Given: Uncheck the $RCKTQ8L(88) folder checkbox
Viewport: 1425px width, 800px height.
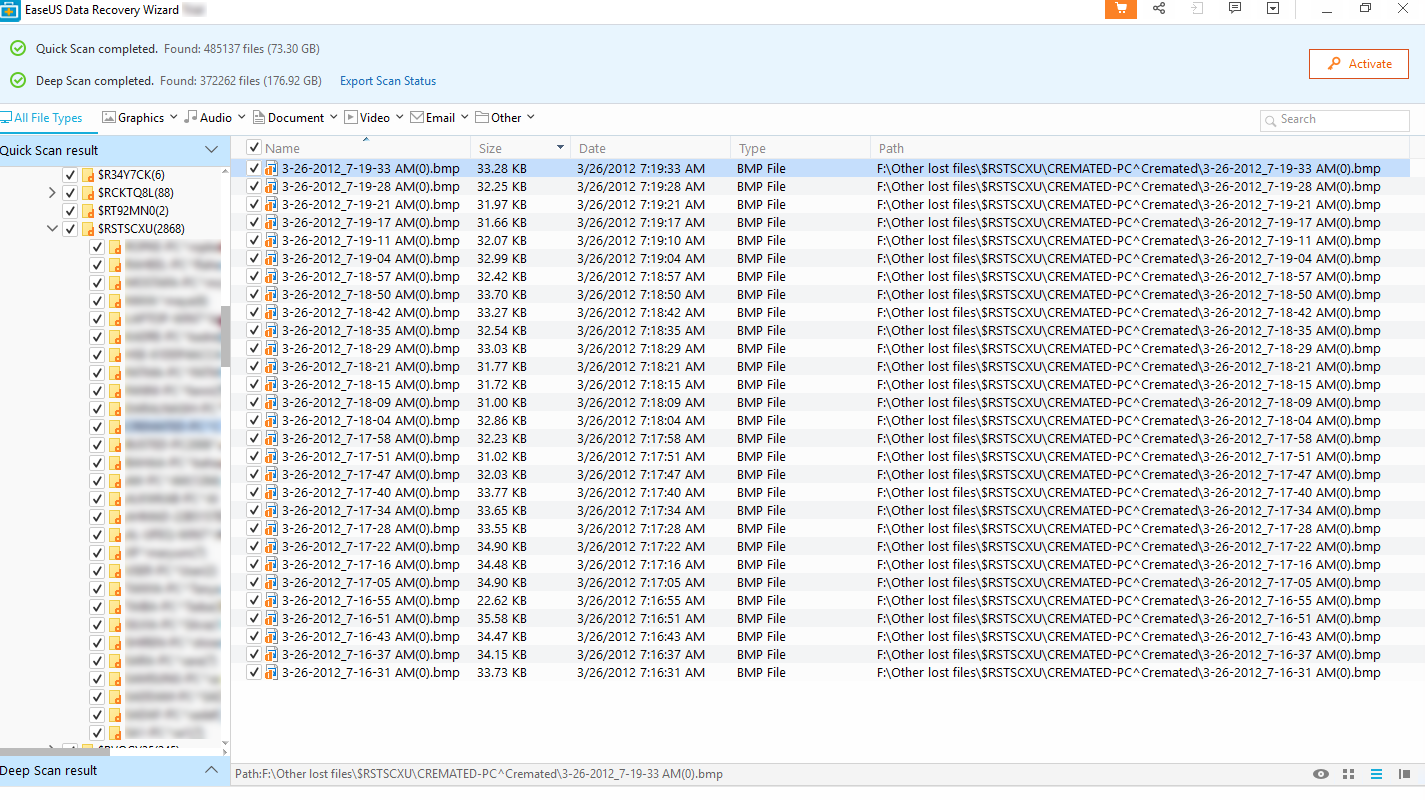Looking at the screenshot, I should pyautogui.click(x=70, y=193).
